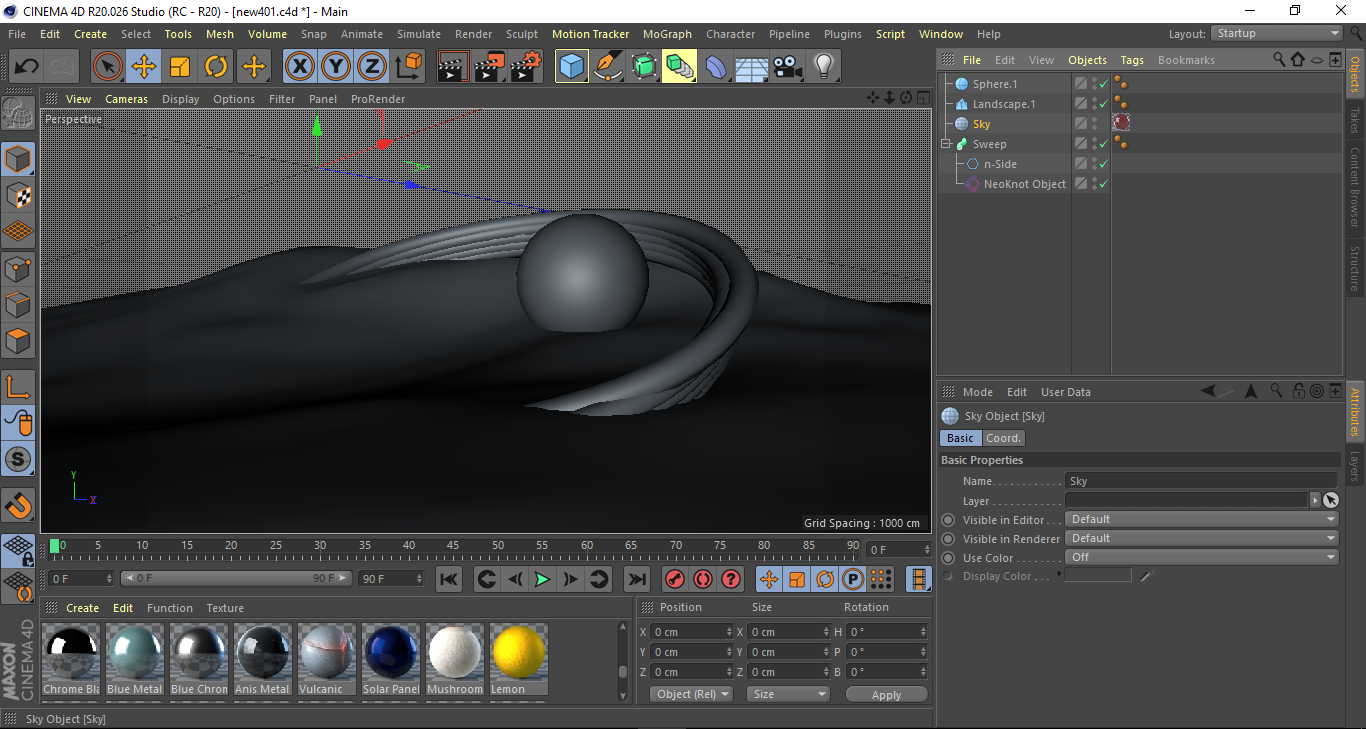This screenshot has height=729, width=1366.
Task: Open the Size mode dropdown
Action: (789, 694)
